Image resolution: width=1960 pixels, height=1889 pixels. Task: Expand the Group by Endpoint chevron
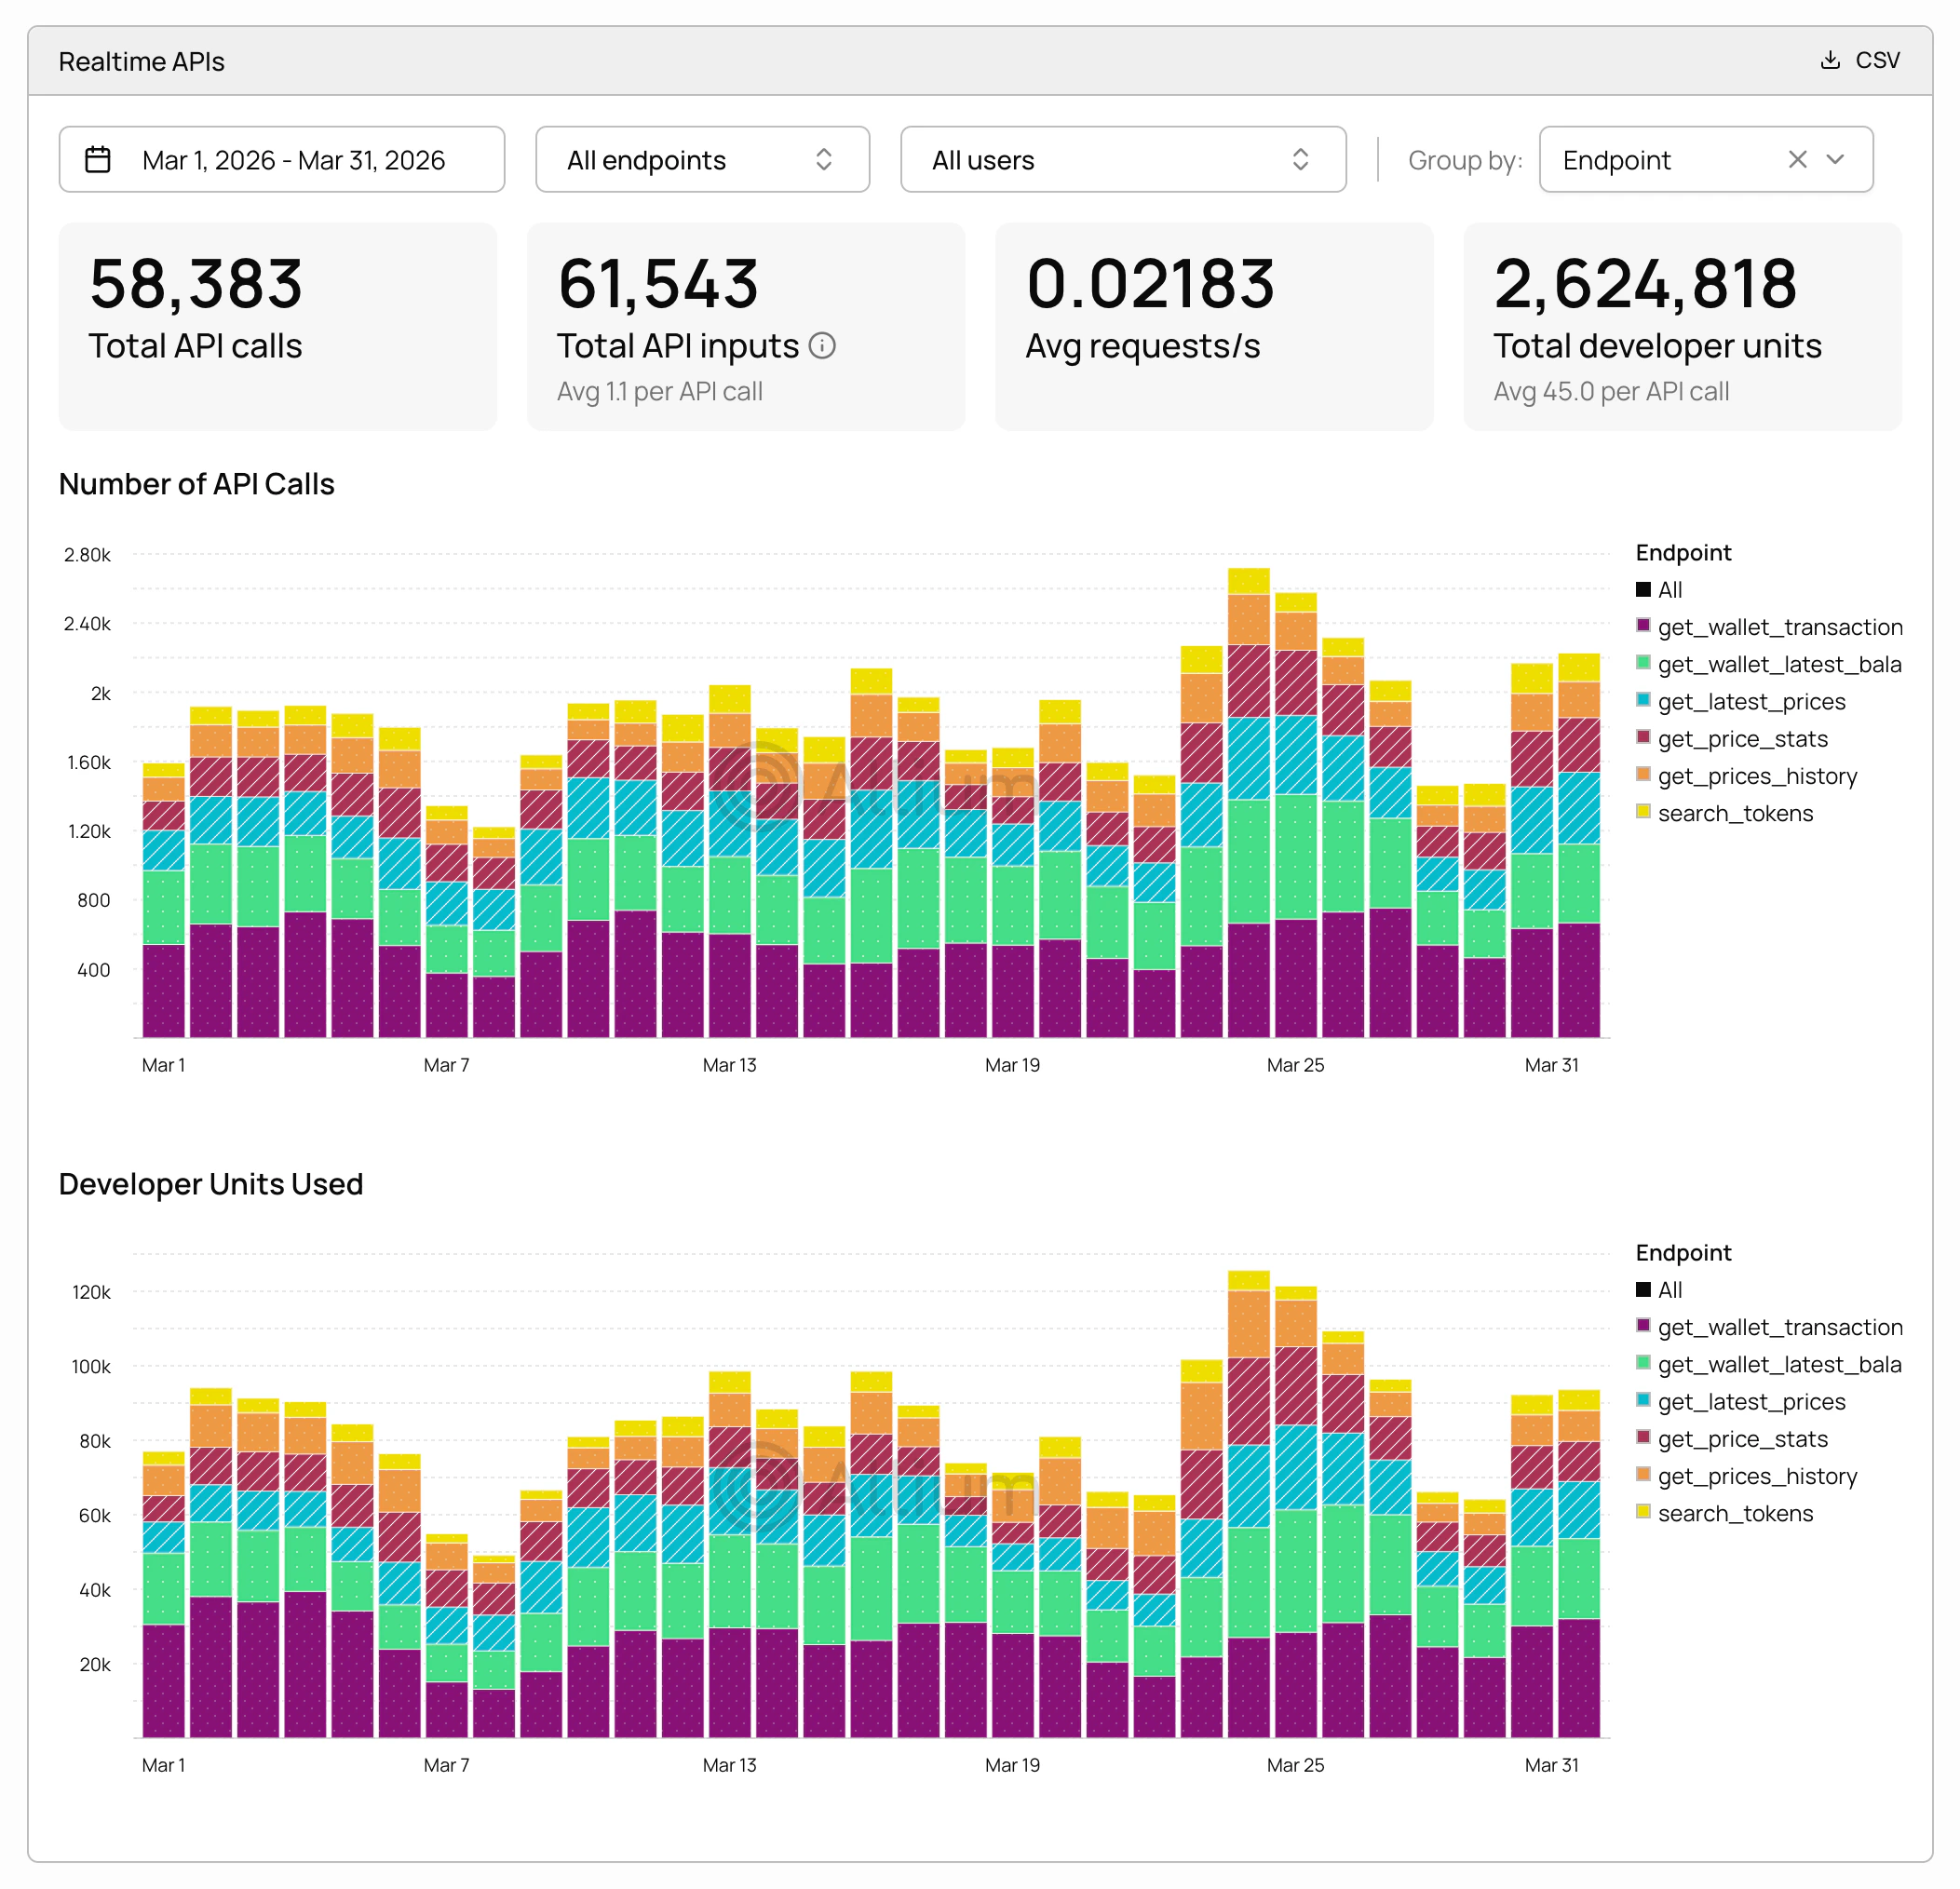1837,160
